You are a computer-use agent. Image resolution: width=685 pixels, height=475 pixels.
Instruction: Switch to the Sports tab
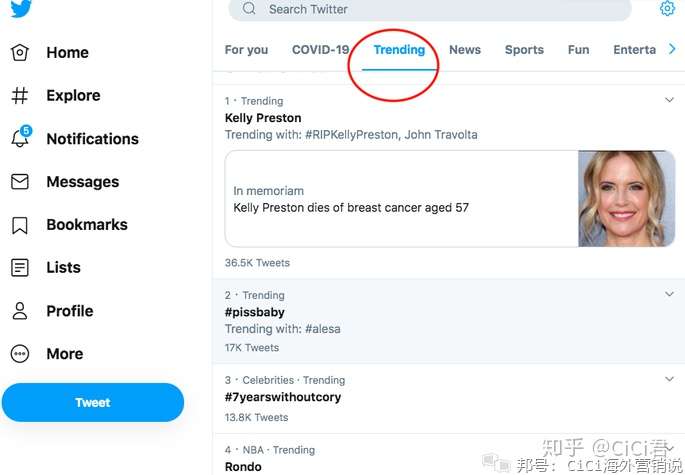pos(524,50)
